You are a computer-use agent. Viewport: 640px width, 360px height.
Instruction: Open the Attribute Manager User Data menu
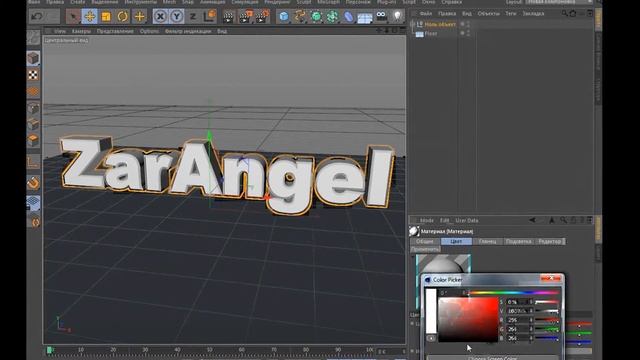coord(467,220)
